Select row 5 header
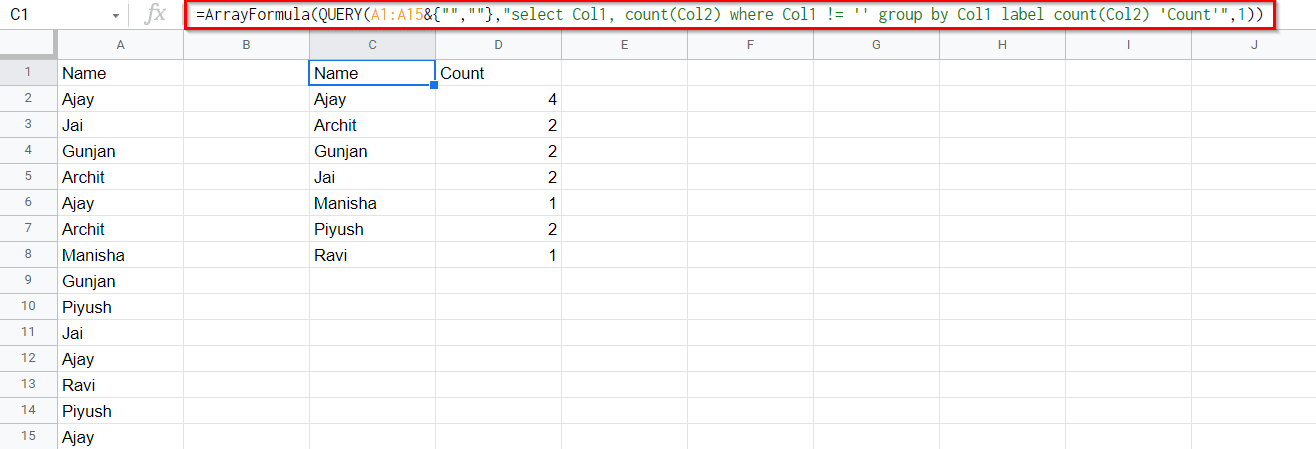1316x449 pixels. pos(28,177)
